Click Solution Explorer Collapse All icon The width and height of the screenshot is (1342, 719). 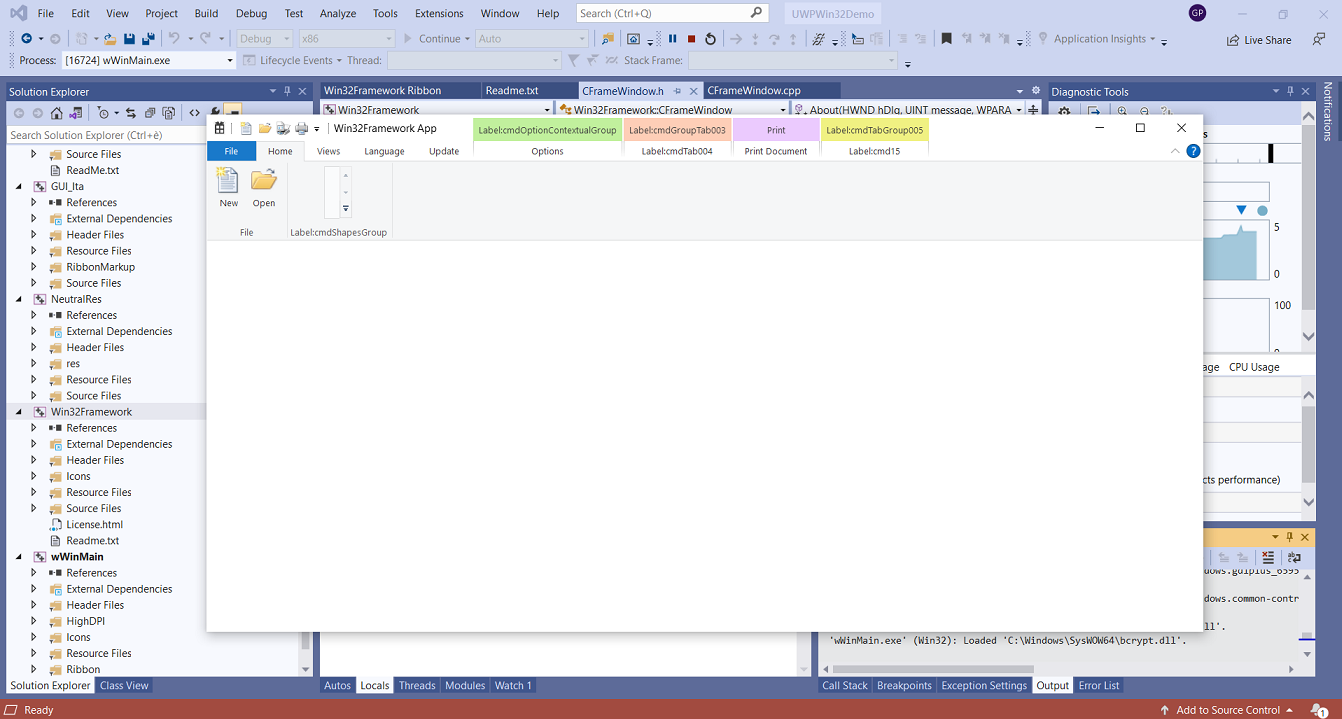click(x=149, y=113)
